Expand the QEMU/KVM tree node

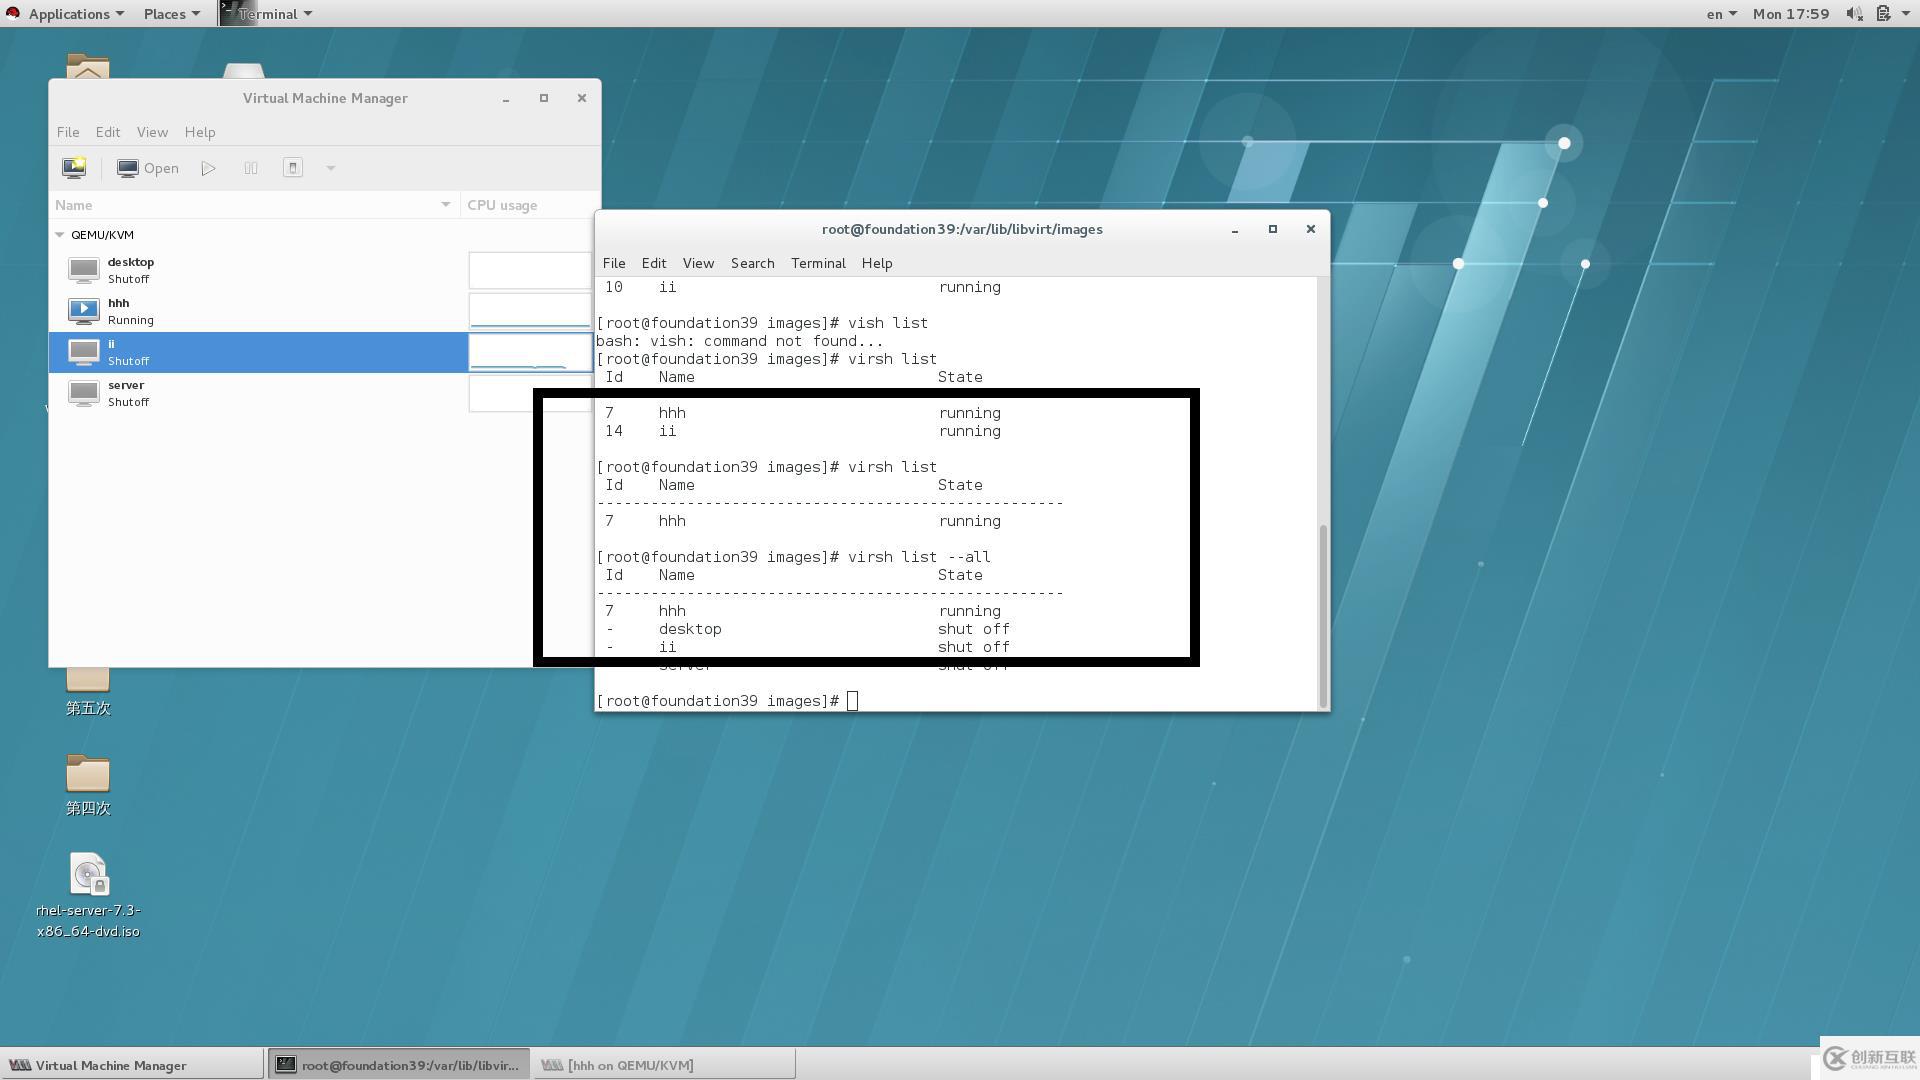pos(59,233)
